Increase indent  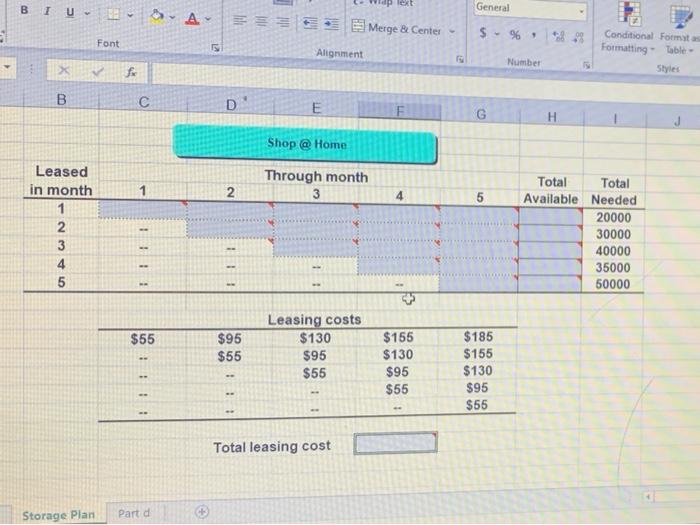(x=331, y=24)
